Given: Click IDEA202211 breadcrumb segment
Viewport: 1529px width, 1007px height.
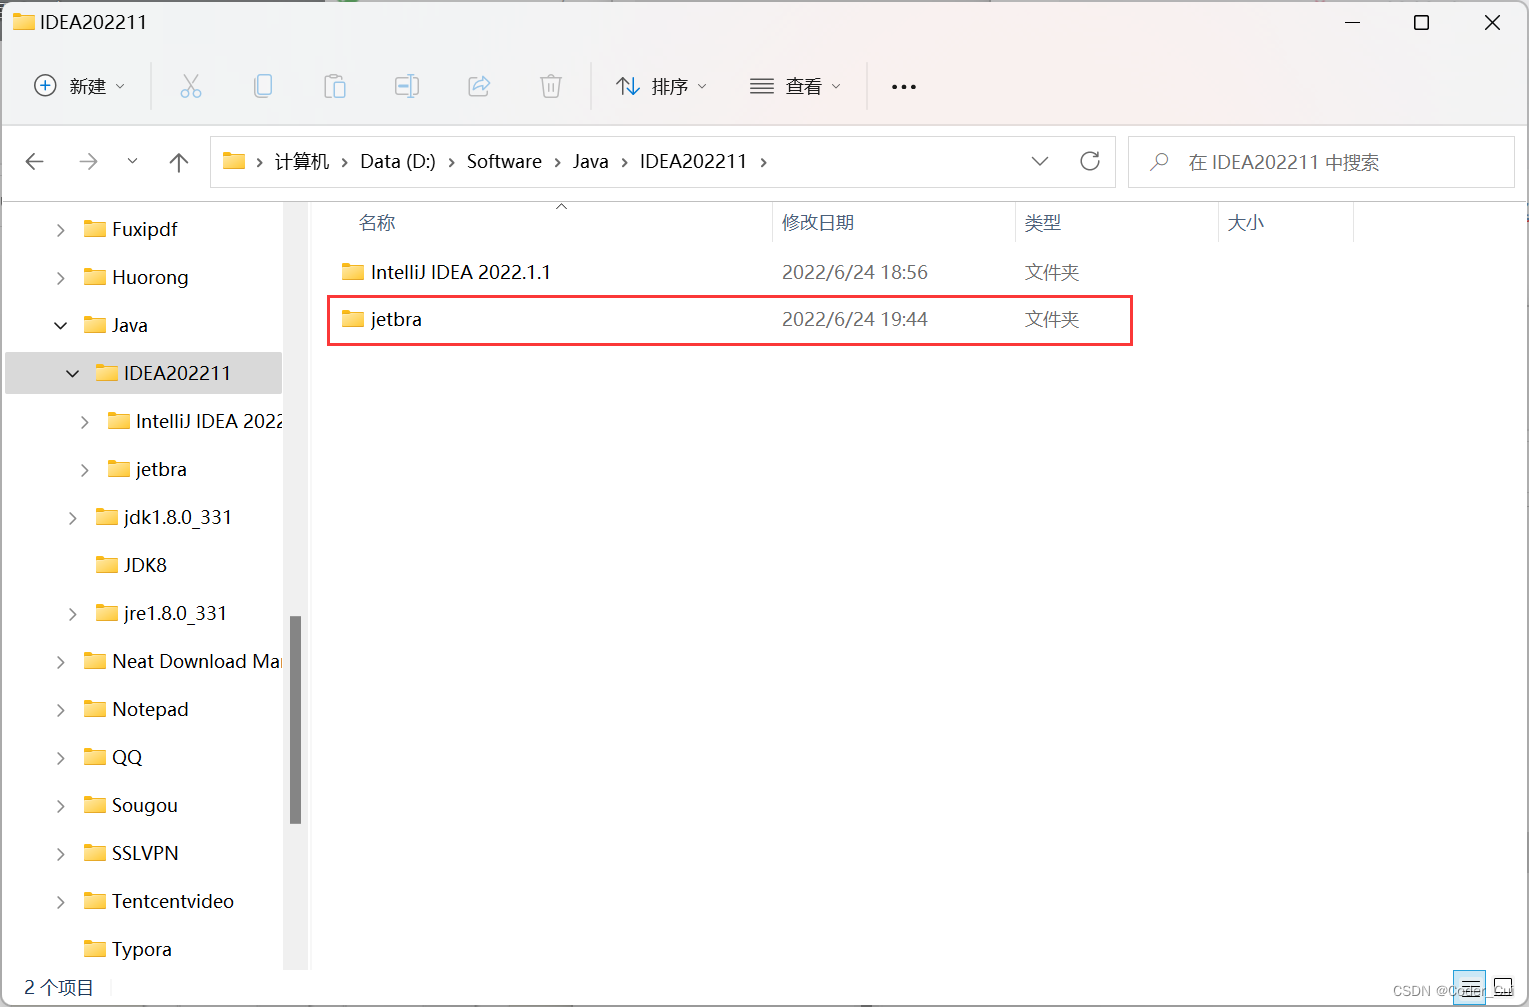Looking at the screenshot, I should tap(693, 161).
